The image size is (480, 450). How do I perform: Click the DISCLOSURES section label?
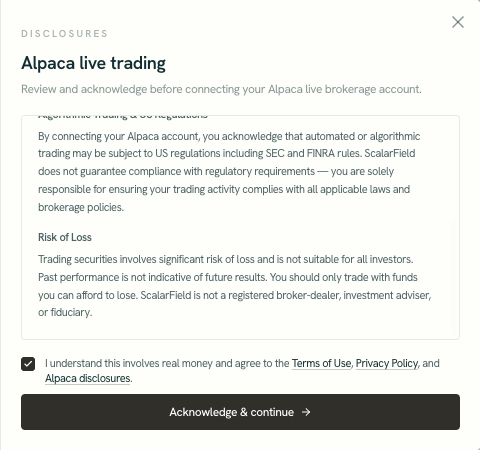(64, 34)
